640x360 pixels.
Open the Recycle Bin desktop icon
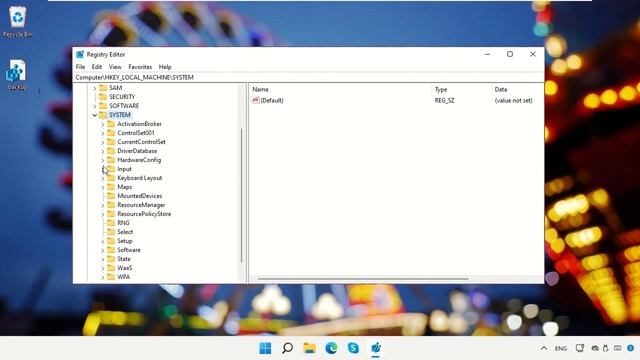pos(18,22)
